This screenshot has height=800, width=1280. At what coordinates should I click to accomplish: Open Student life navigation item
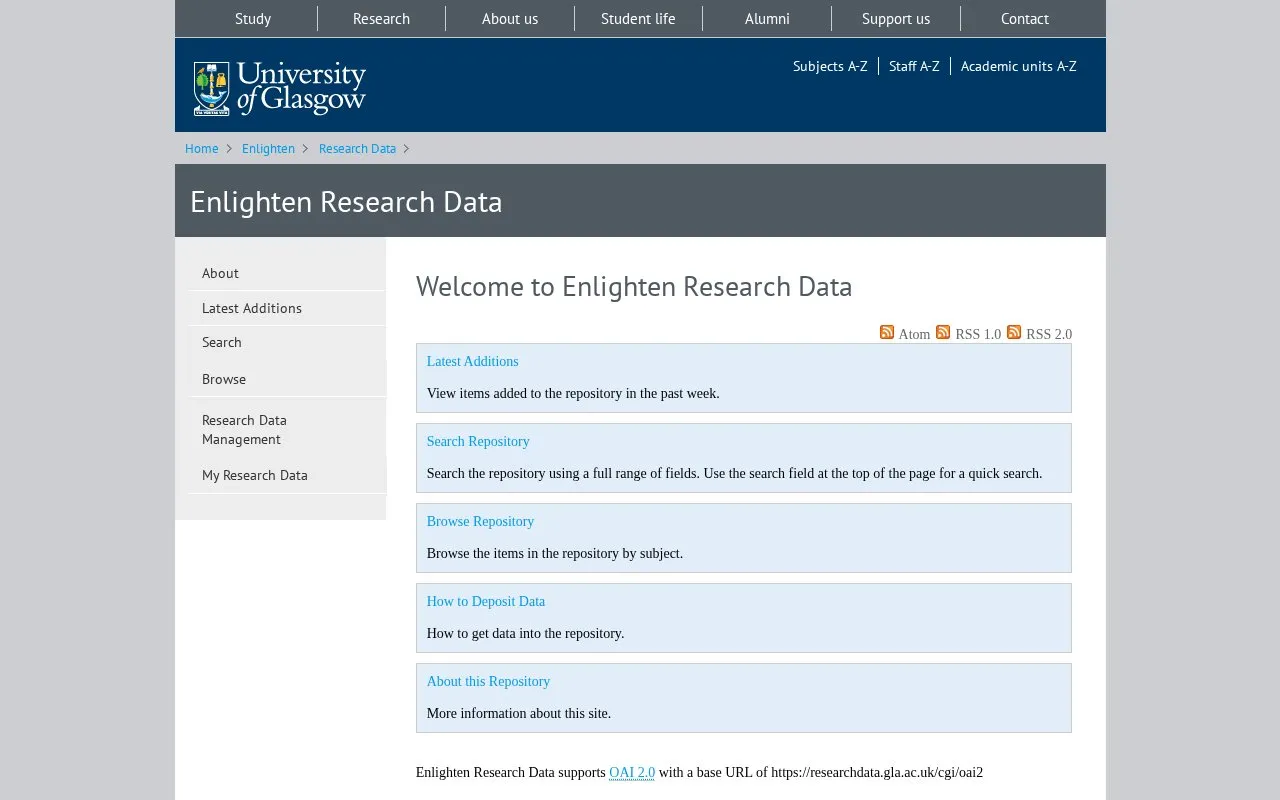pos(638,19)
